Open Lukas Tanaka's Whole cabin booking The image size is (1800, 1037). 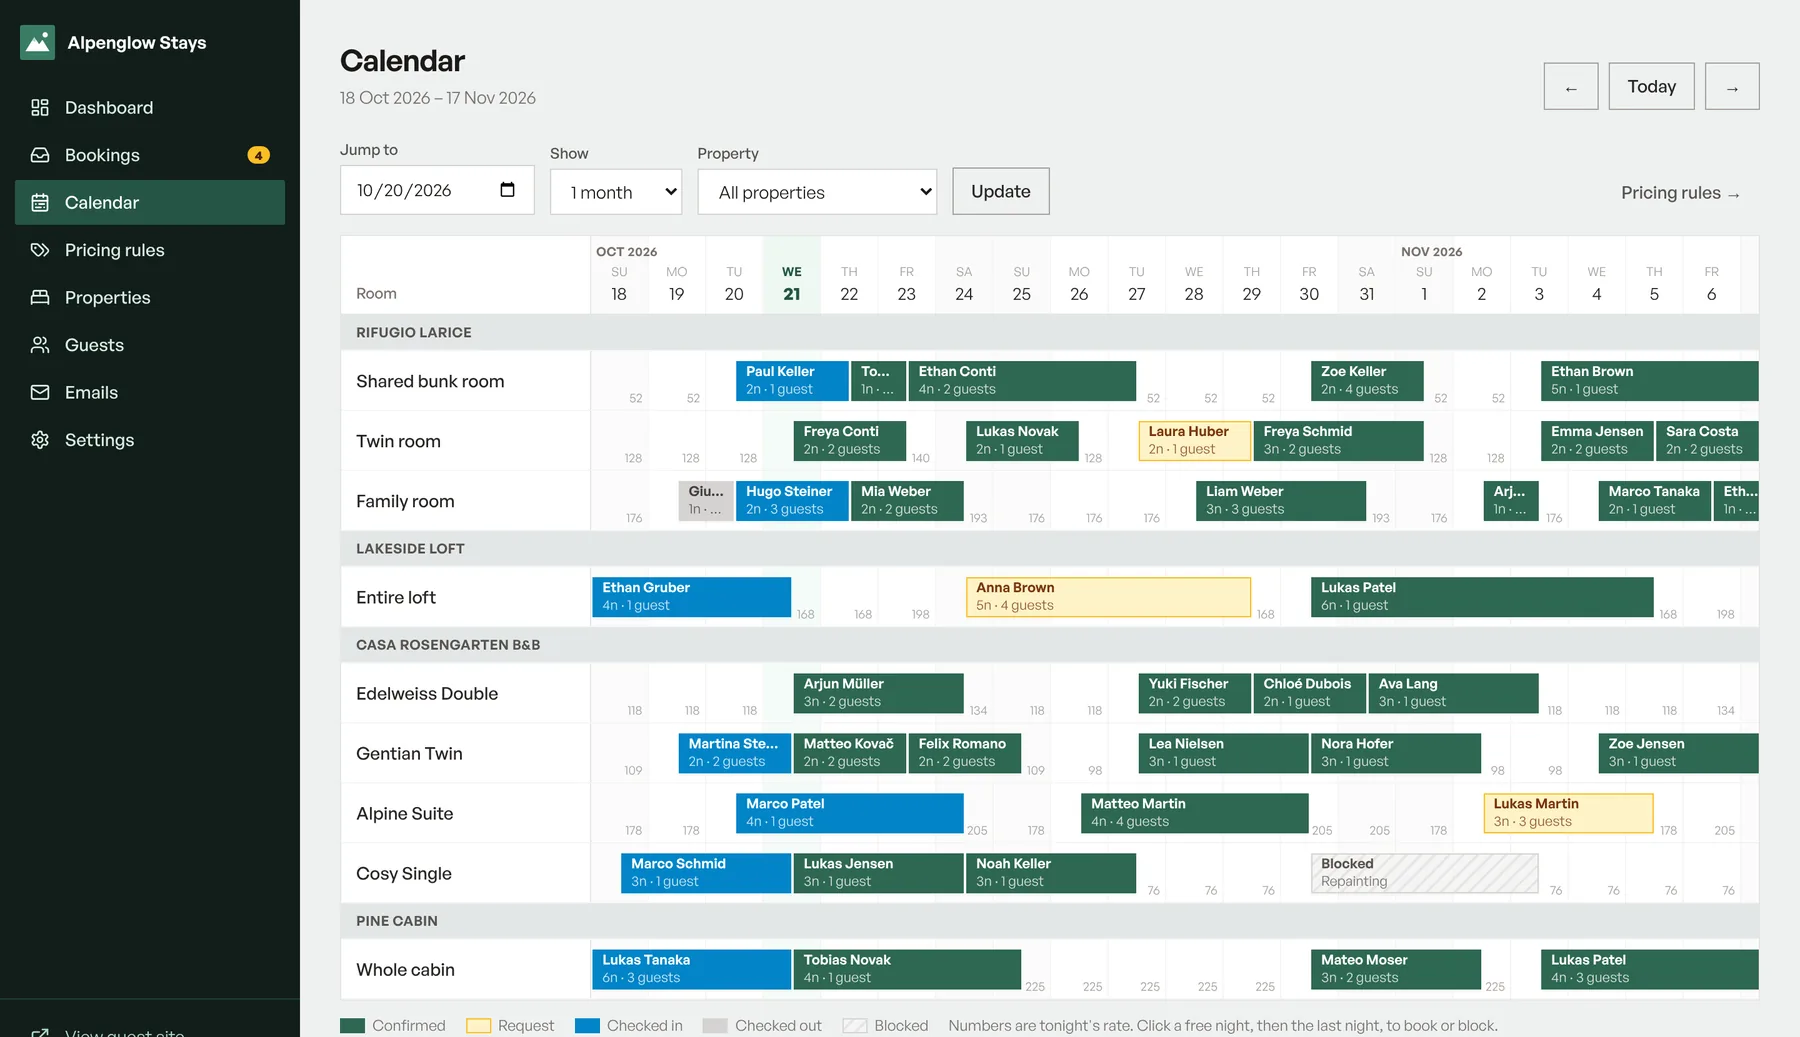coord(691,969)
